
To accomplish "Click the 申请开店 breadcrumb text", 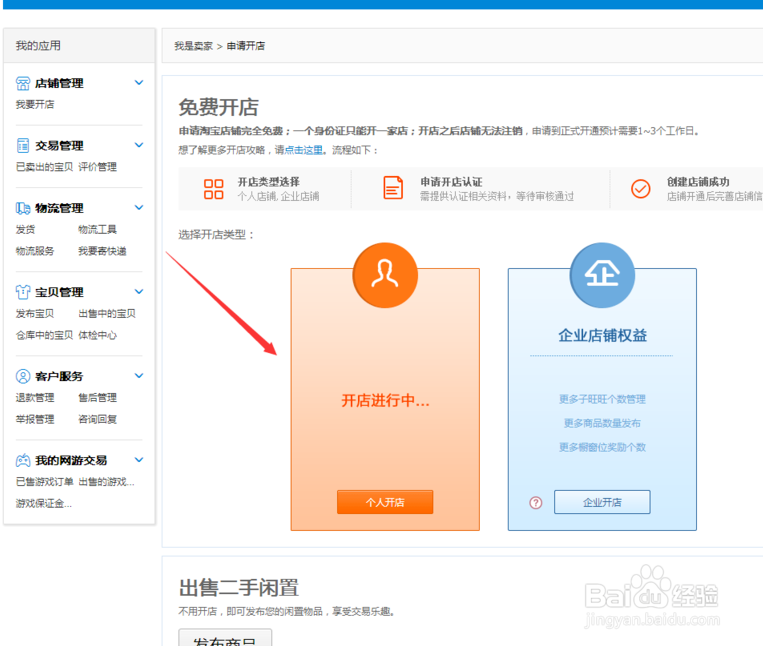I will (x=246, y=46).
